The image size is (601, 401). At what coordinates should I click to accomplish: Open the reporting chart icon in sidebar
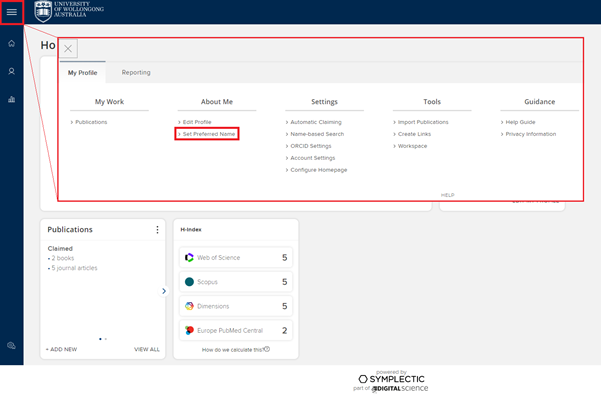pyautogui.click(x=11, y=99)
